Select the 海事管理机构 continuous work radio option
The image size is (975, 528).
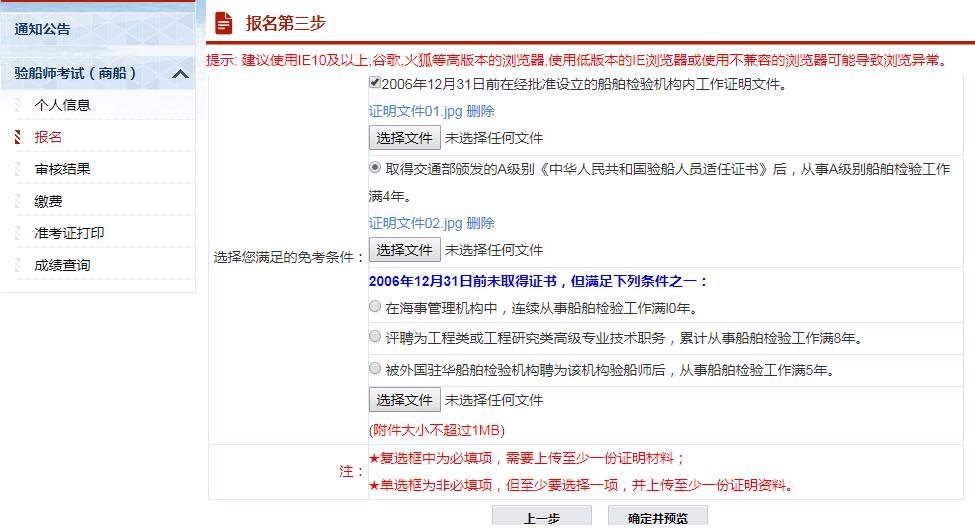pos(375,306)
